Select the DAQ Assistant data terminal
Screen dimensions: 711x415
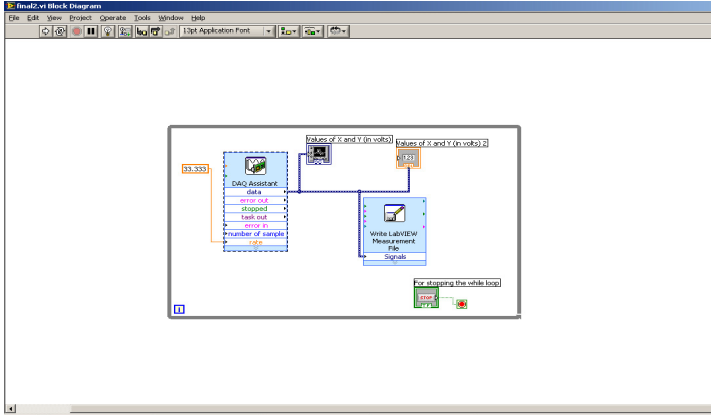pos(256,192)
